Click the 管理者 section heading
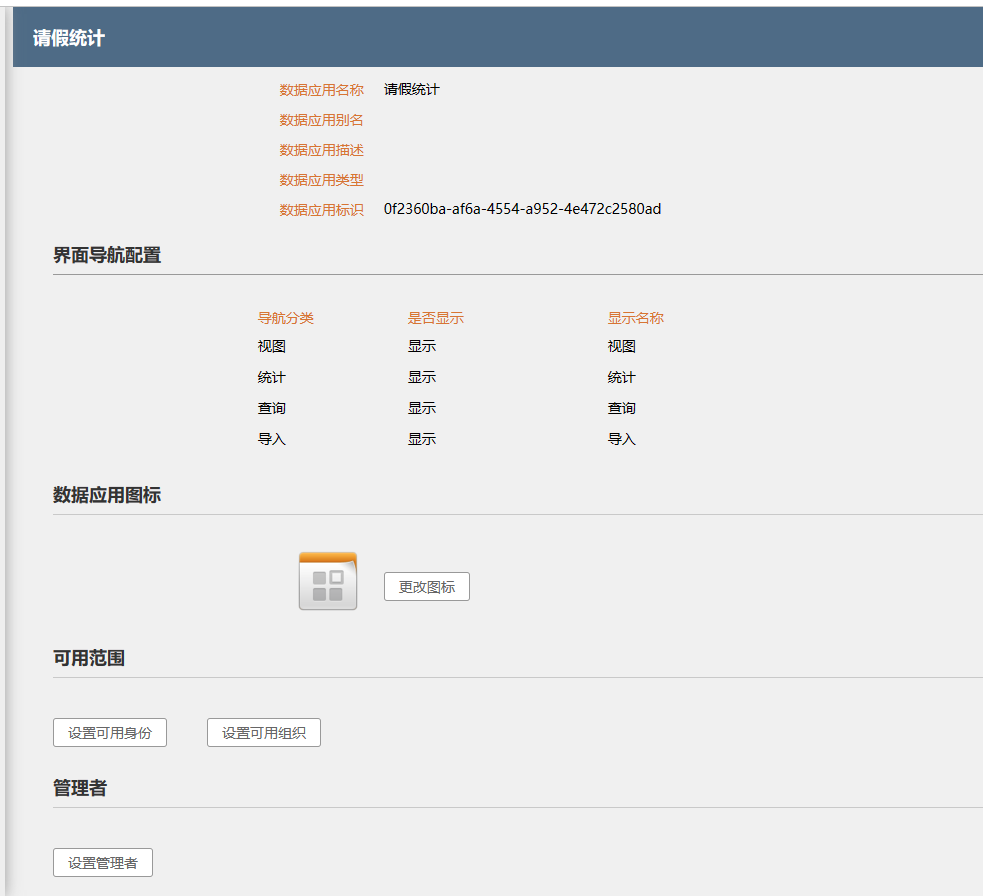983x896 pixels. coord(80,788)
